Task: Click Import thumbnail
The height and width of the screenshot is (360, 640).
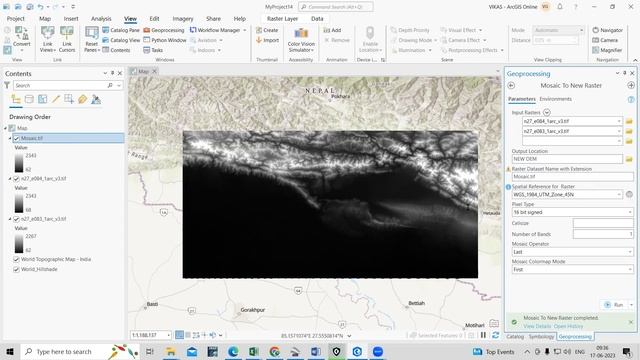Action: pos(267,40)
